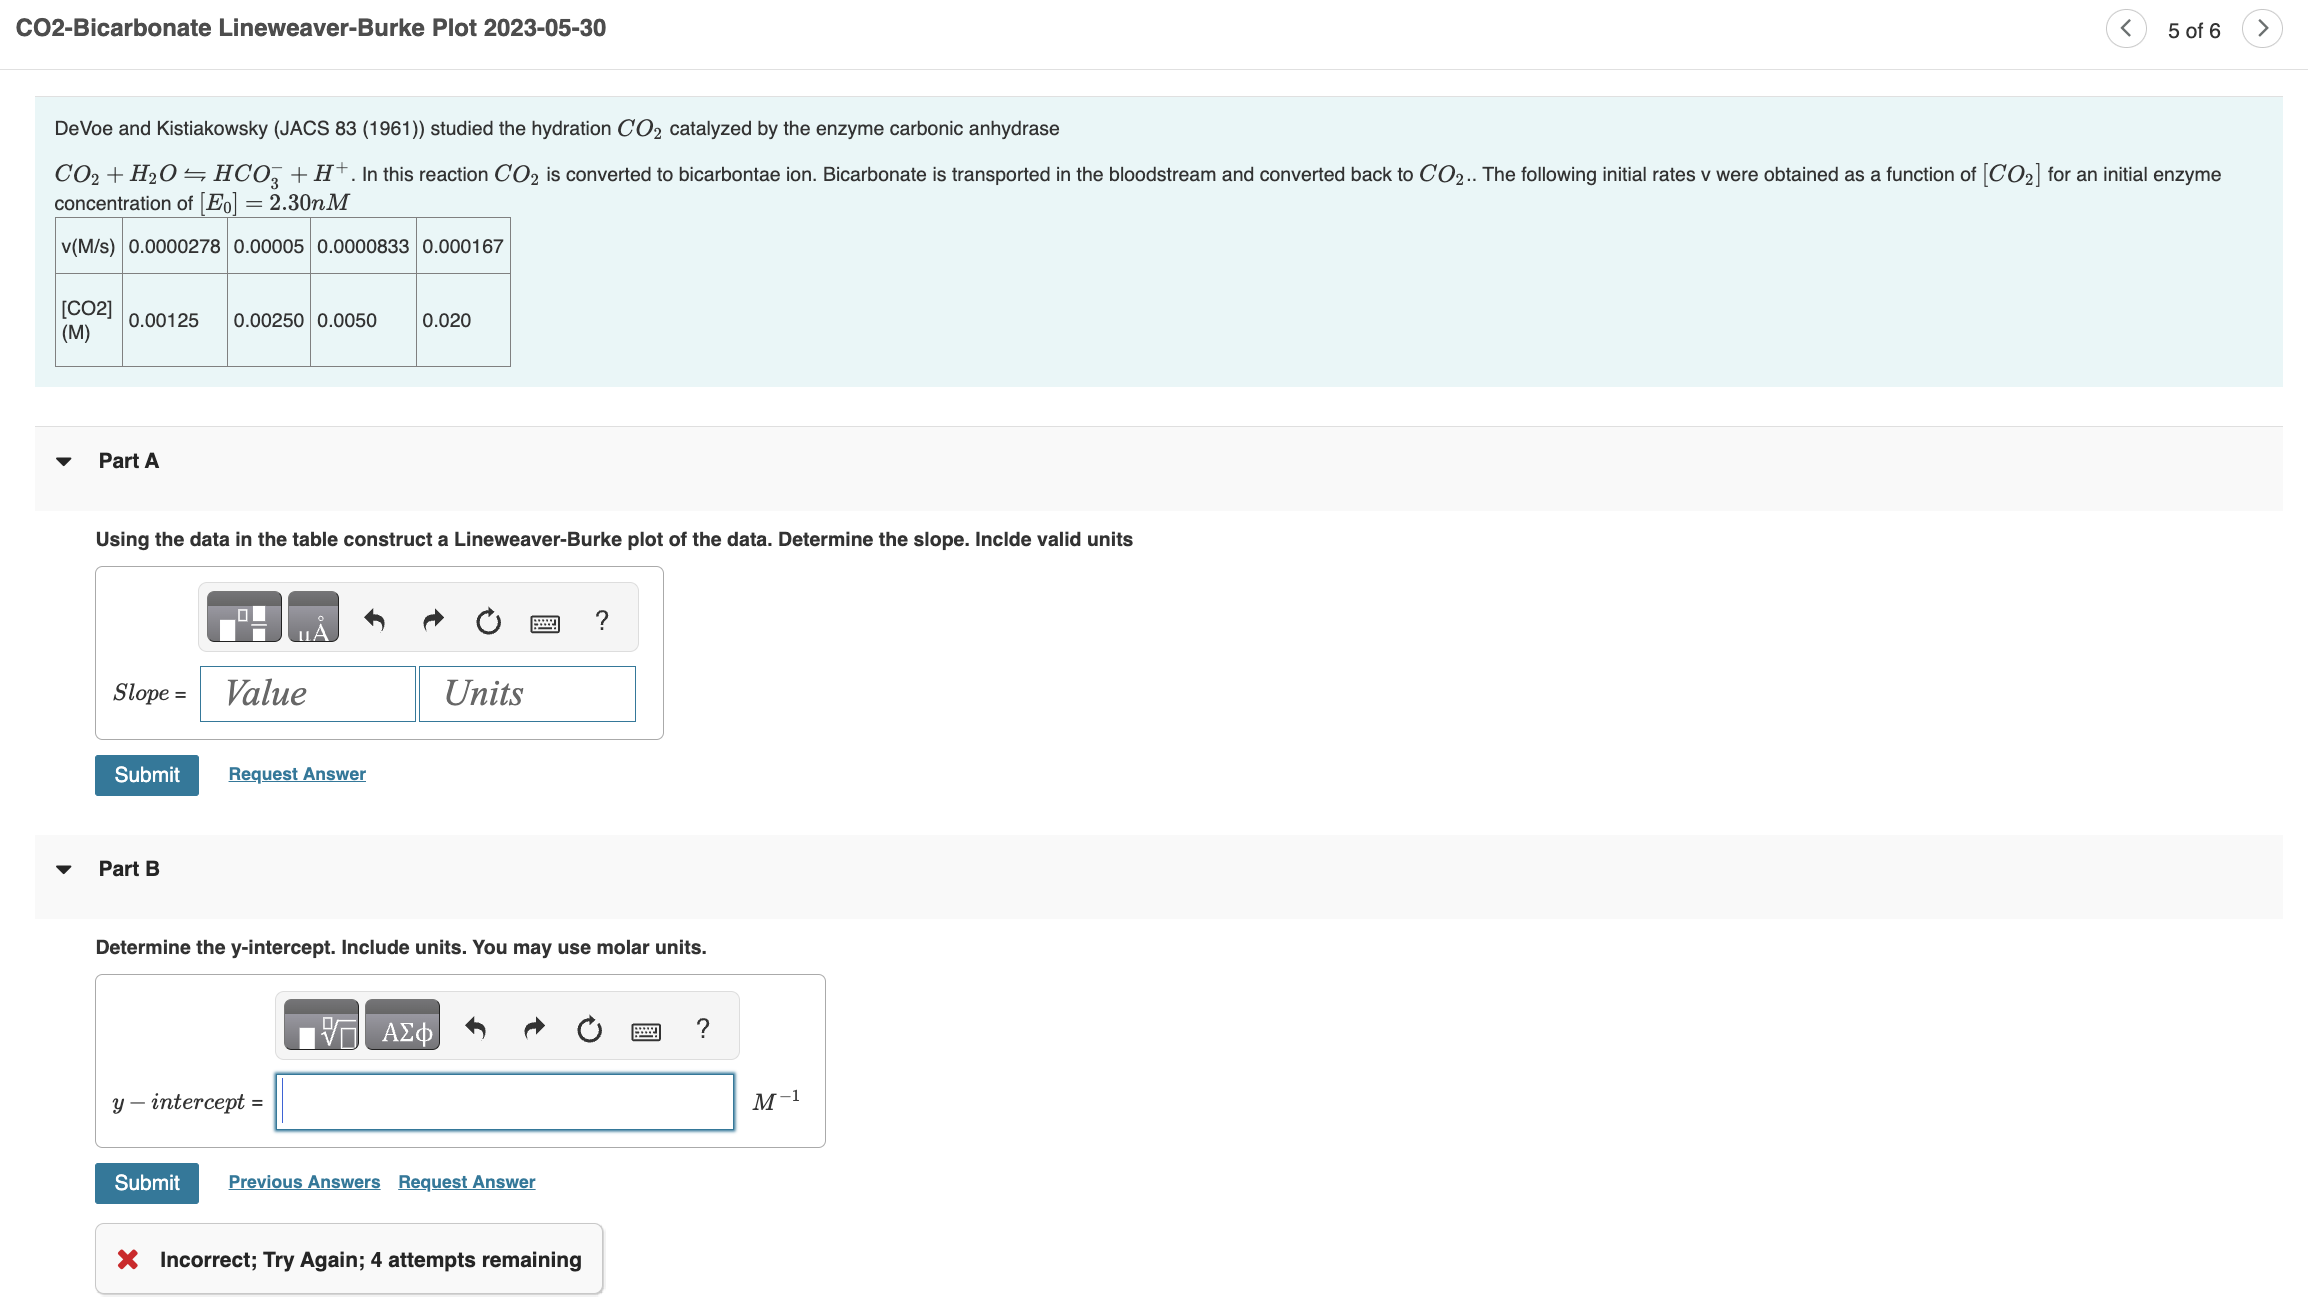This screenshot has width=2308, height=1312.
Task: Open keyboard shortcuts in Part B toolbar
Action: tap(646, 1031)
